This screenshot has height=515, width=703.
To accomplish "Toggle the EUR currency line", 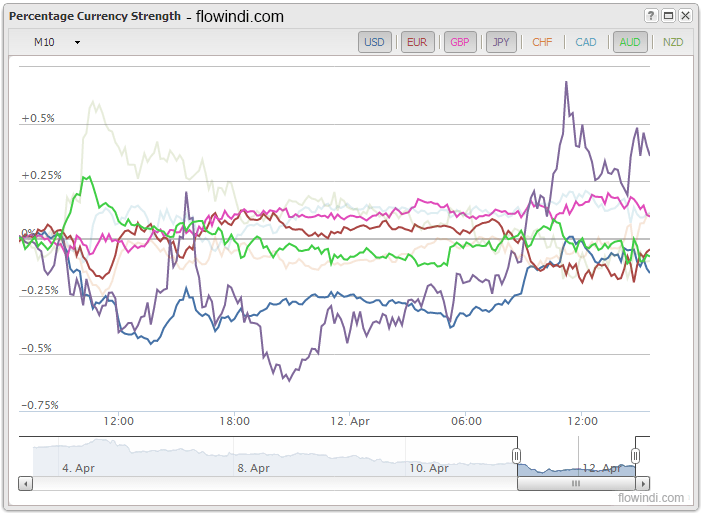I will click(x=417, y=42).
